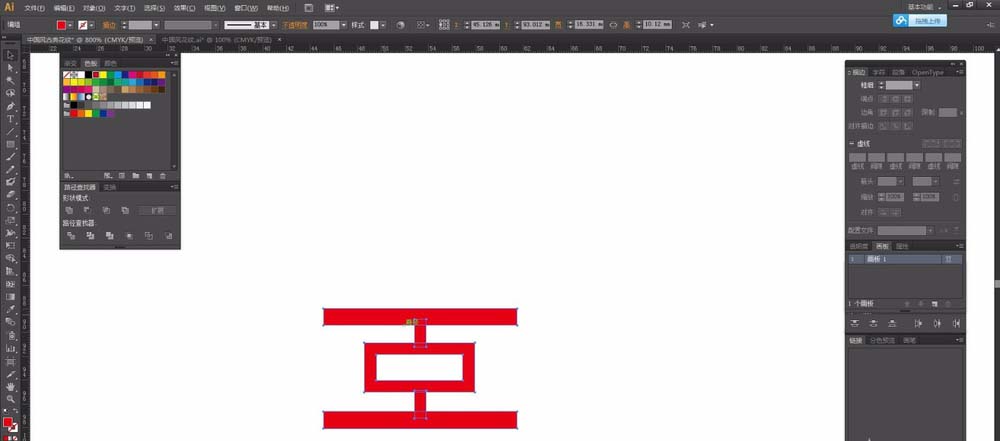Select the Scale tool

click(10, 221)
